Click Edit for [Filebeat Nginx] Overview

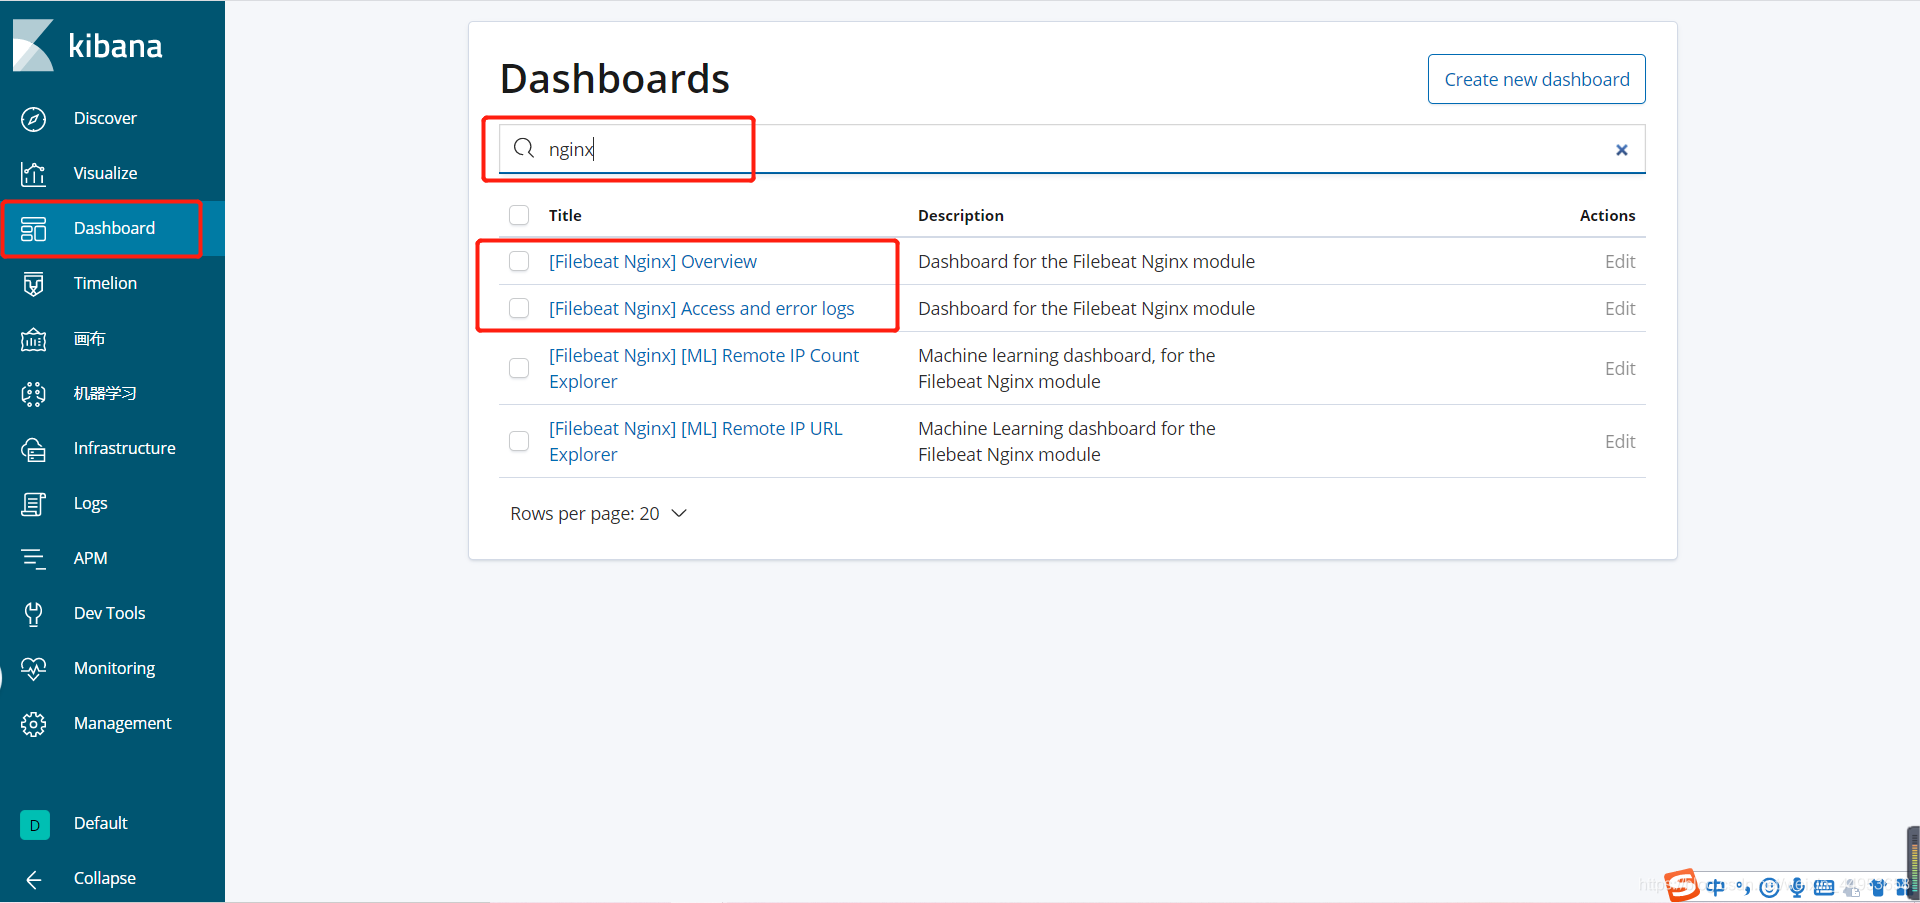pyautogui.click(x=1620, y=261)
